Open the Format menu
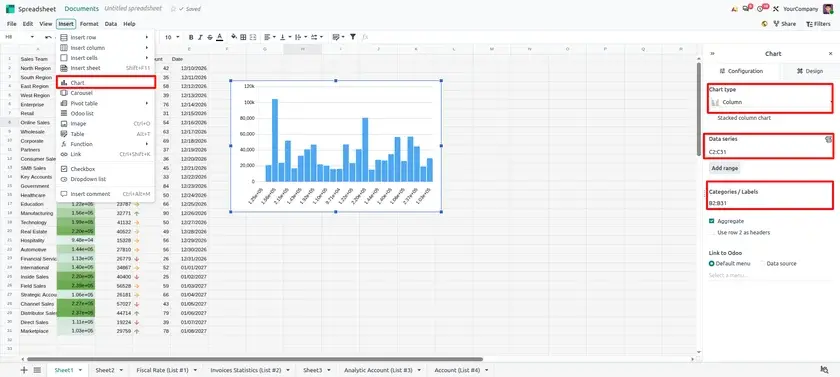This screenshot has width=840, height=377. tap(89, 24)
